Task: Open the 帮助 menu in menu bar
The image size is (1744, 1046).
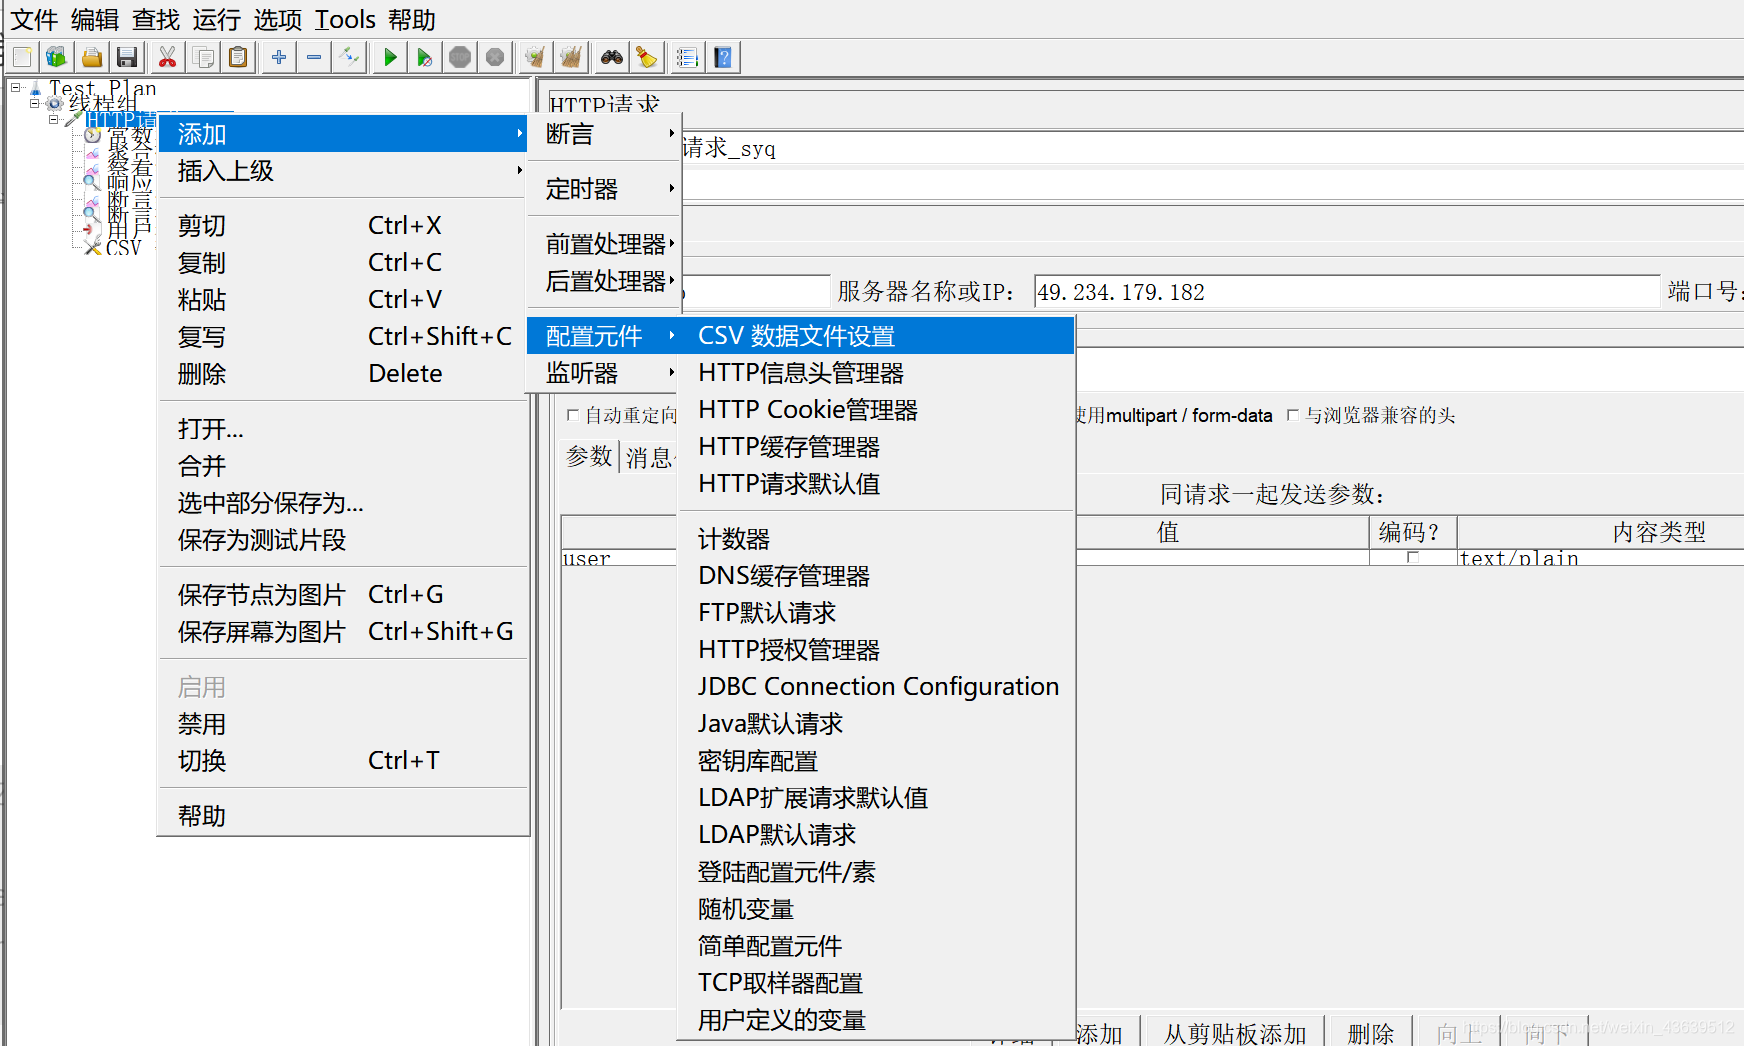Action: click(412, 20)
